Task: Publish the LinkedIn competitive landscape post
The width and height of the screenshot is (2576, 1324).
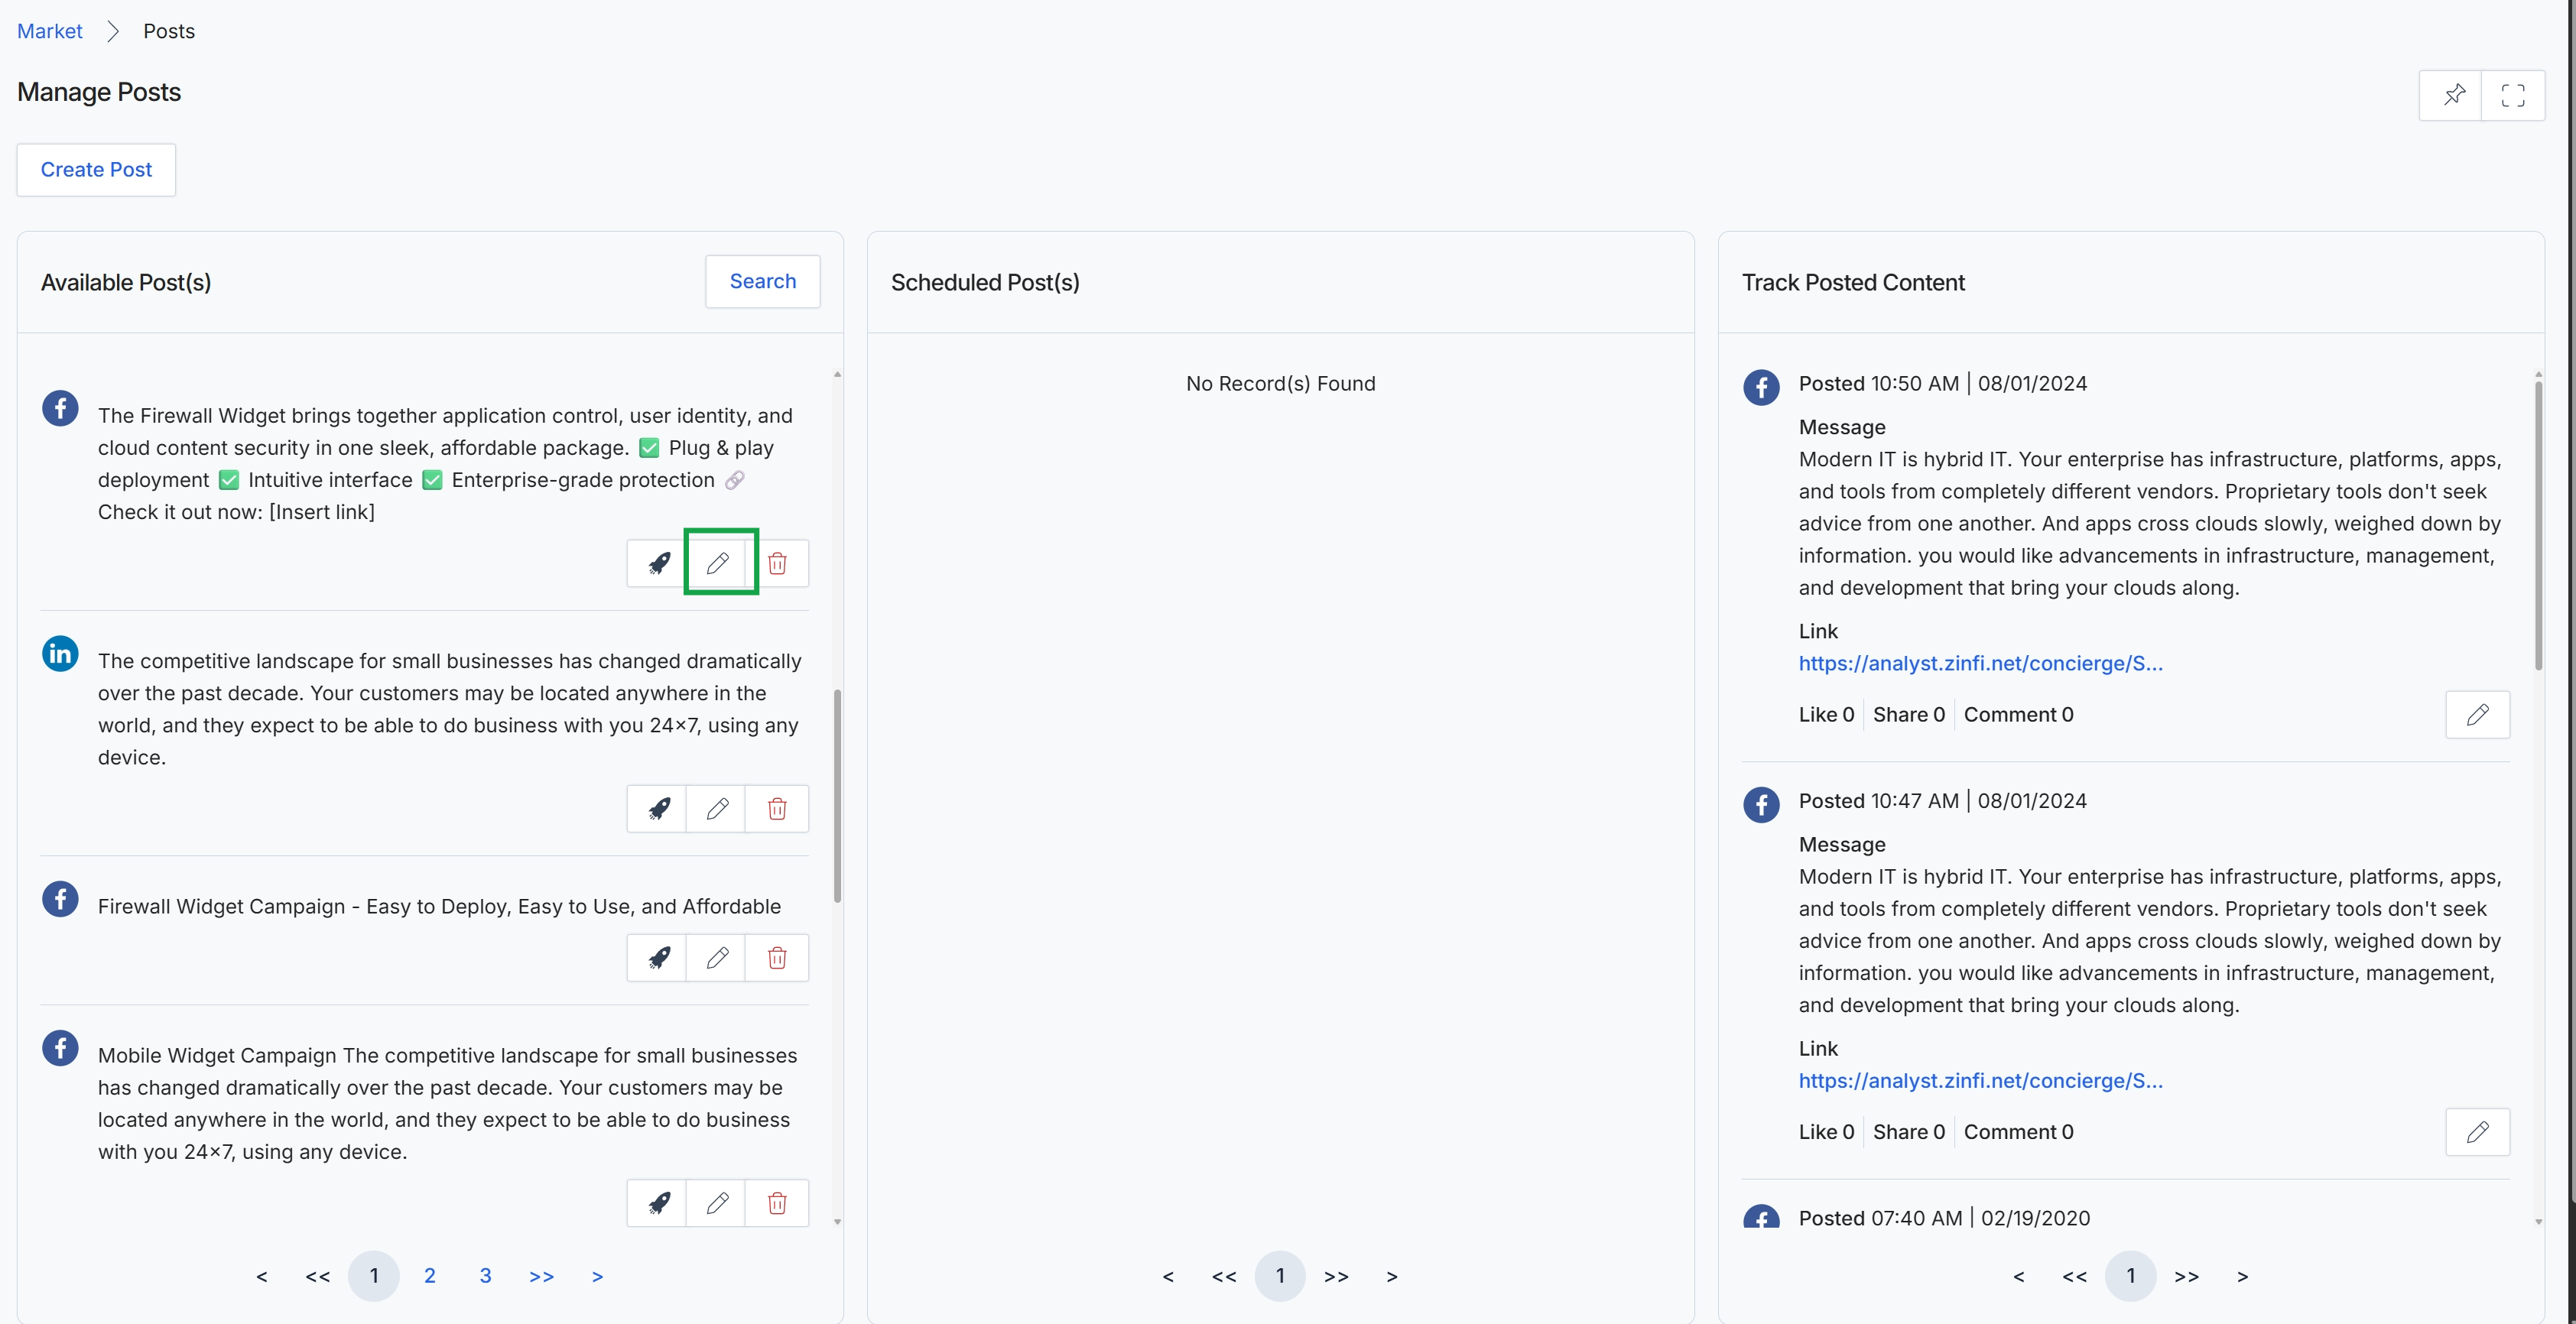Action: (657, 808)
